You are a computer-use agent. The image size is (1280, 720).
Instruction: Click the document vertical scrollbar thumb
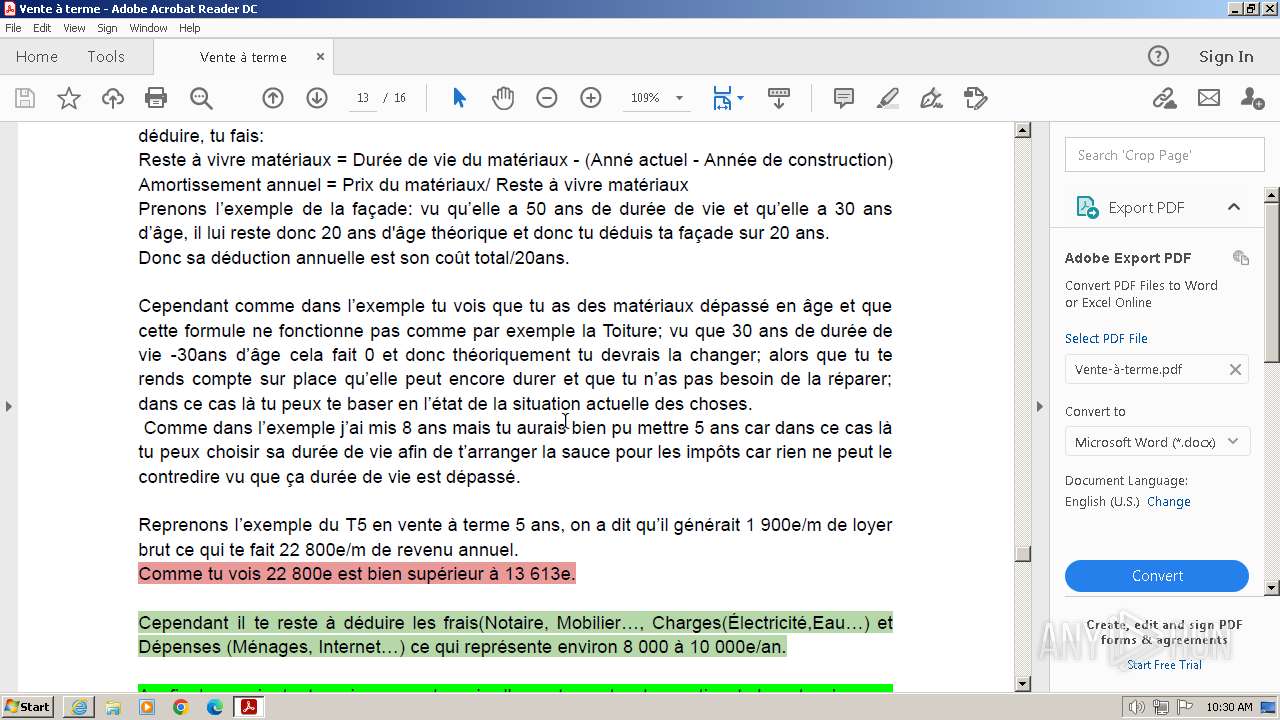[1023, 554]
